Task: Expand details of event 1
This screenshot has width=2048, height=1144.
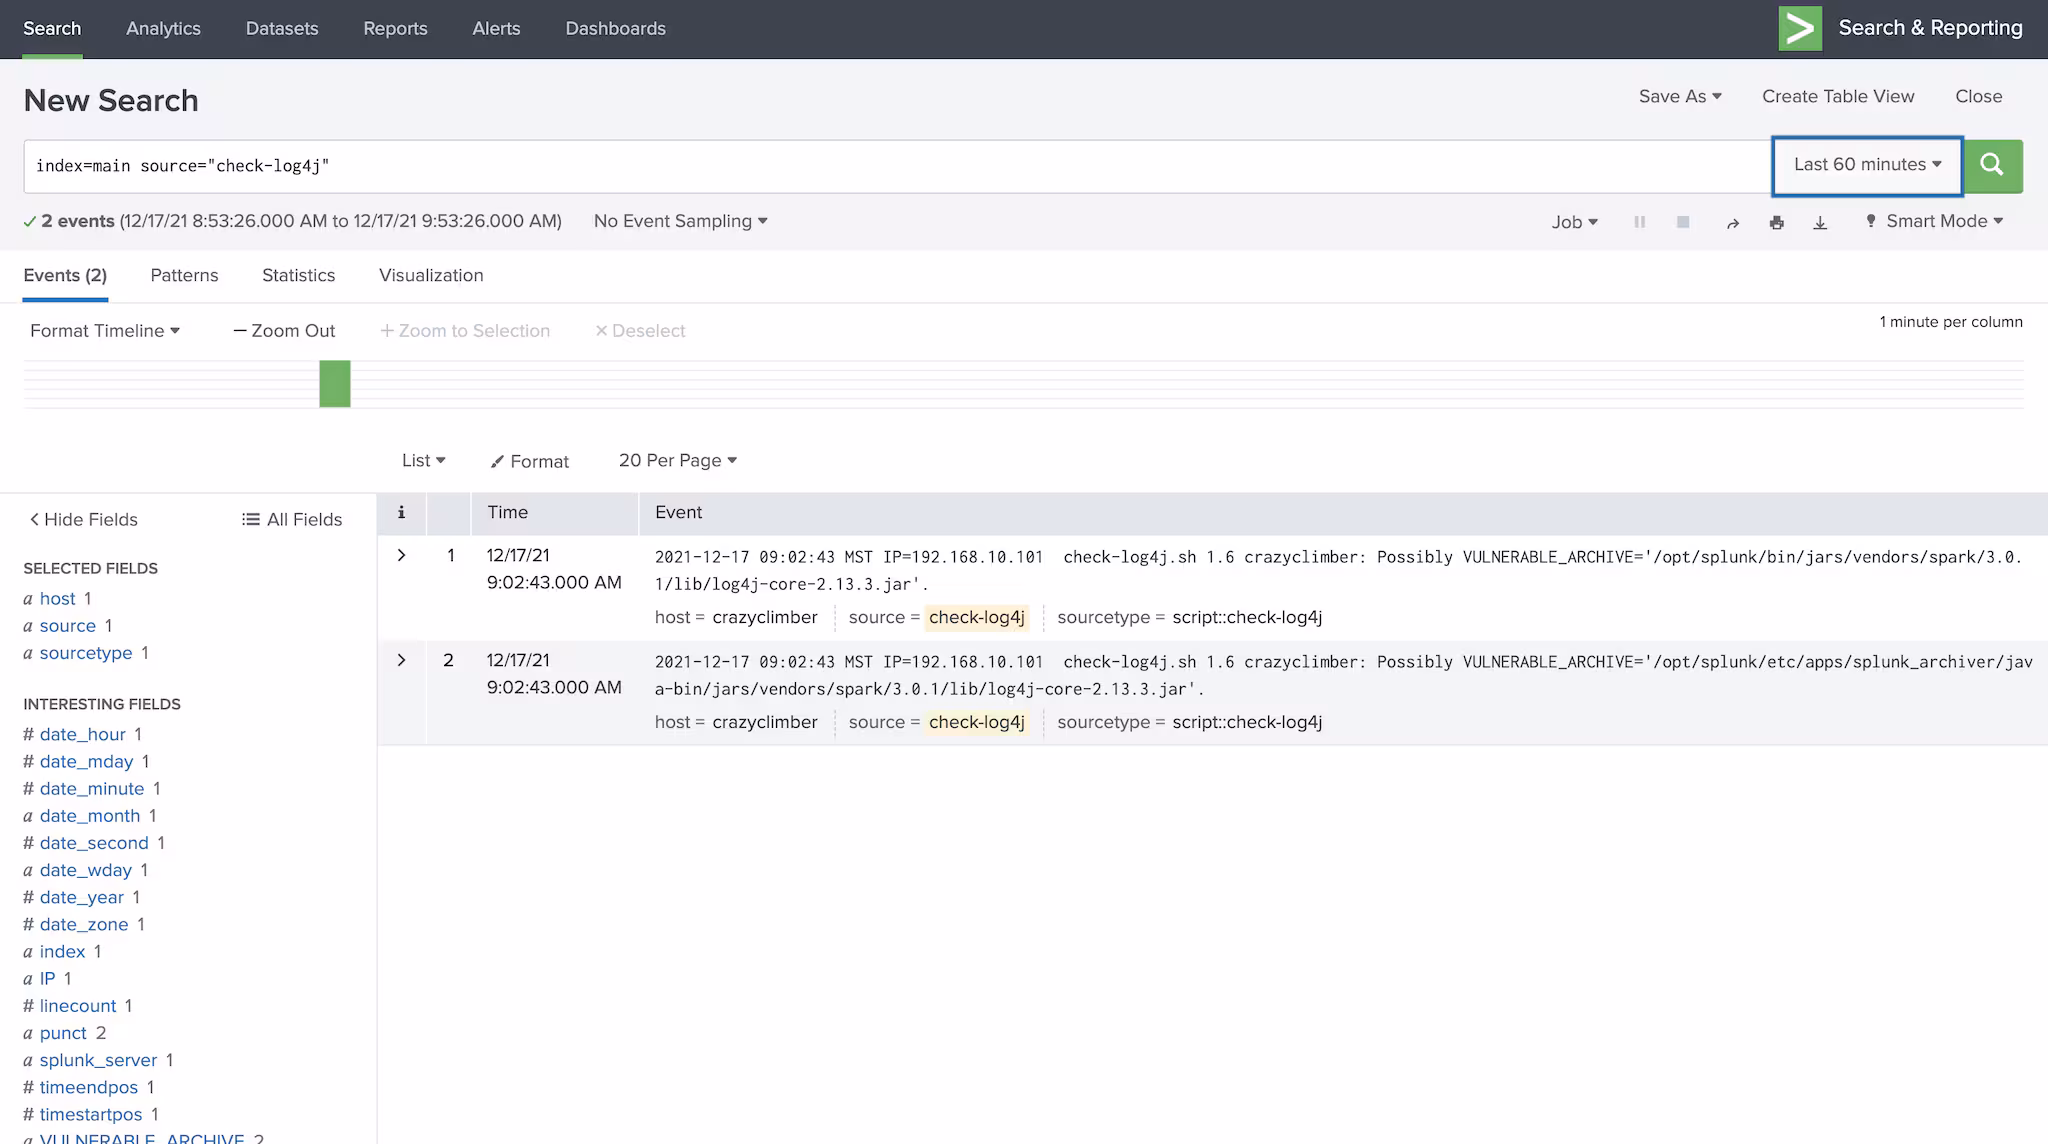Action: point(401,555)
